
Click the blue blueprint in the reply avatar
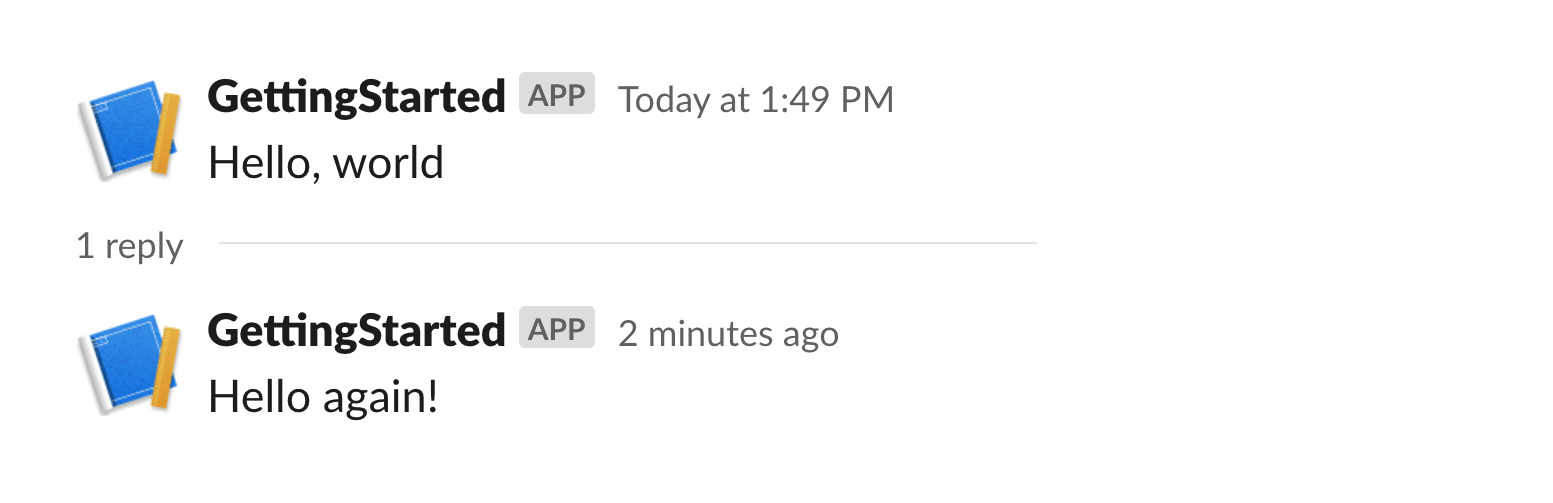[123, 362]
